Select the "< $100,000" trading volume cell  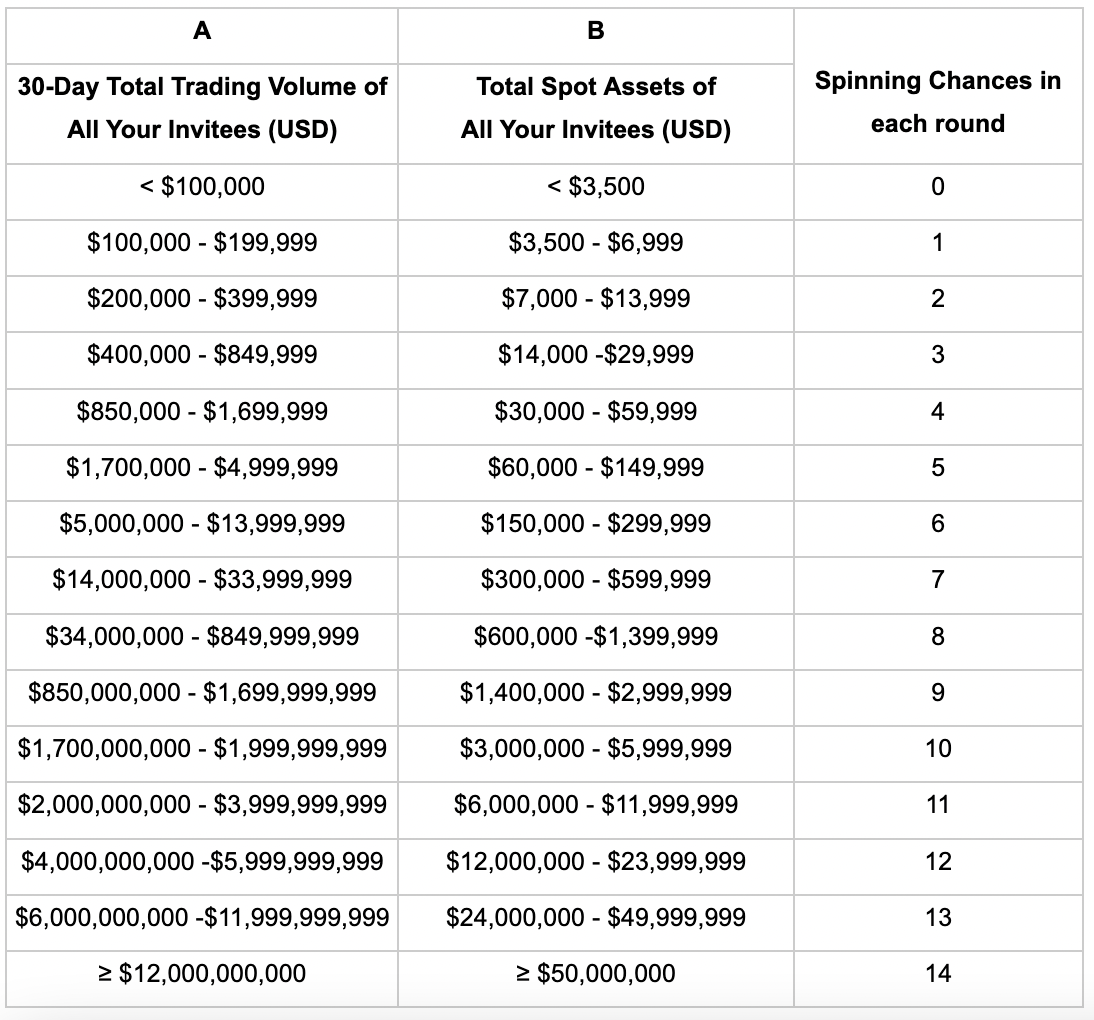[202, 186]
